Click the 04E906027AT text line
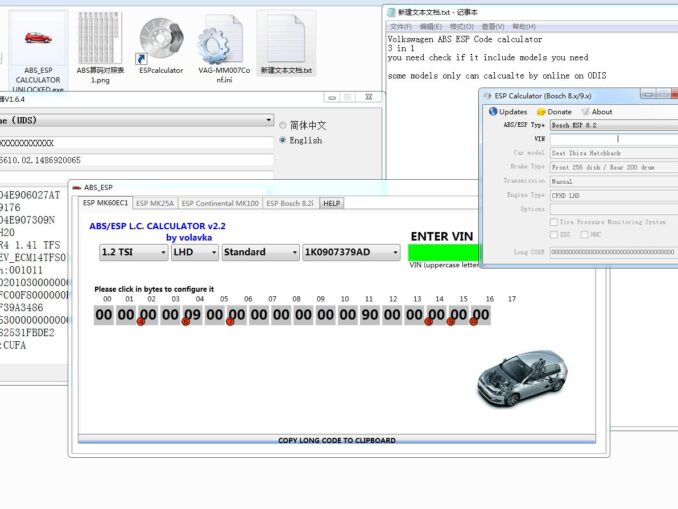678x509 pixels. (x=30, y=195)
